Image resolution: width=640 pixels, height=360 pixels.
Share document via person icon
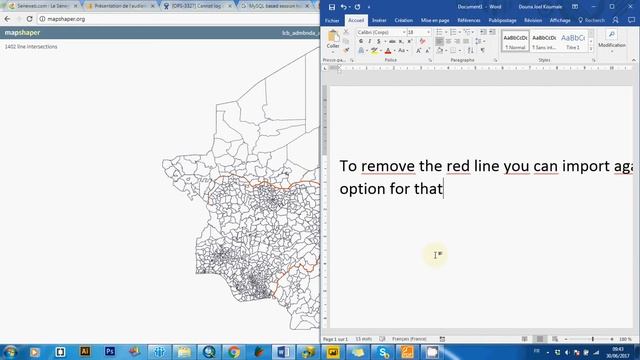coord(616,20)
